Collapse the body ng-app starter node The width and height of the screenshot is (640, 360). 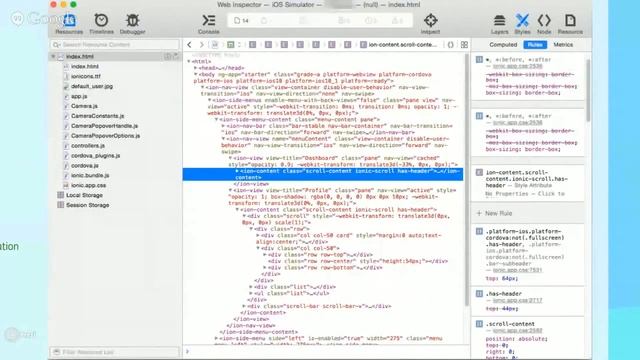tap(196, 75)
